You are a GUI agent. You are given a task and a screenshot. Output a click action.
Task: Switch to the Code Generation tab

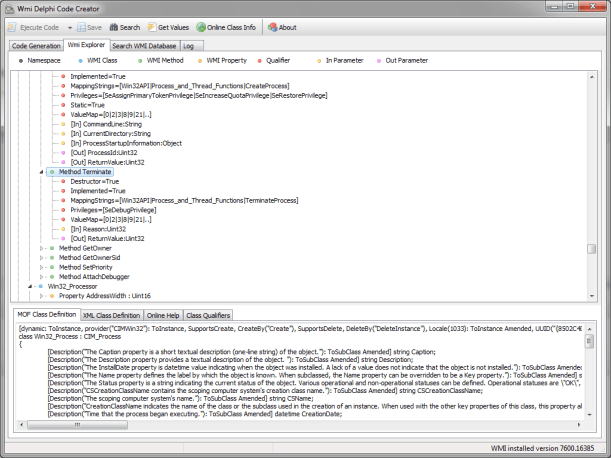click(36, 45)
